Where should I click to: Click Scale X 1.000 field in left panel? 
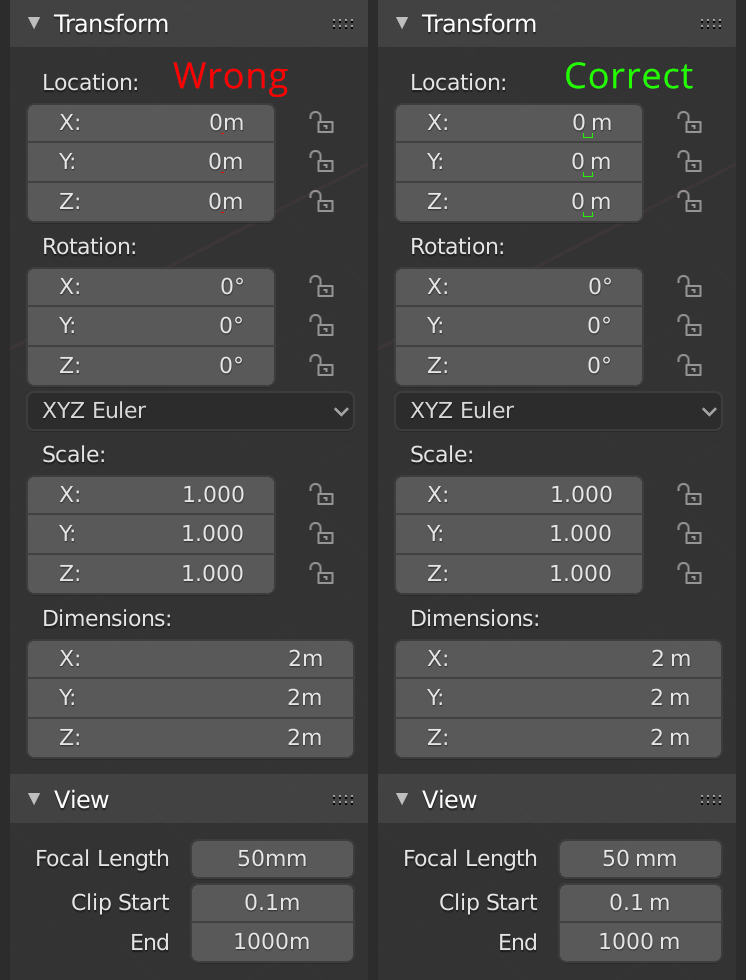click(x=151, y=495)
